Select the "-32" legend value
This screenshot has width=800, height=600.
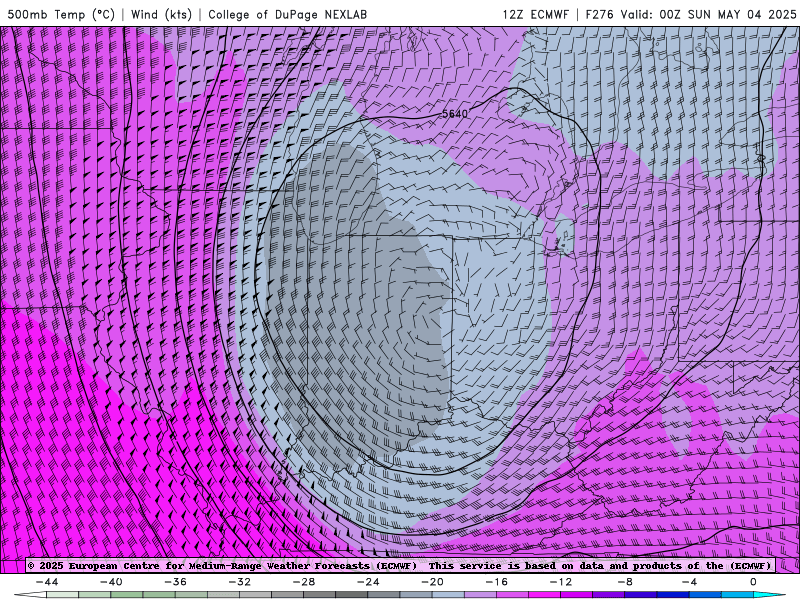(240, 582)
